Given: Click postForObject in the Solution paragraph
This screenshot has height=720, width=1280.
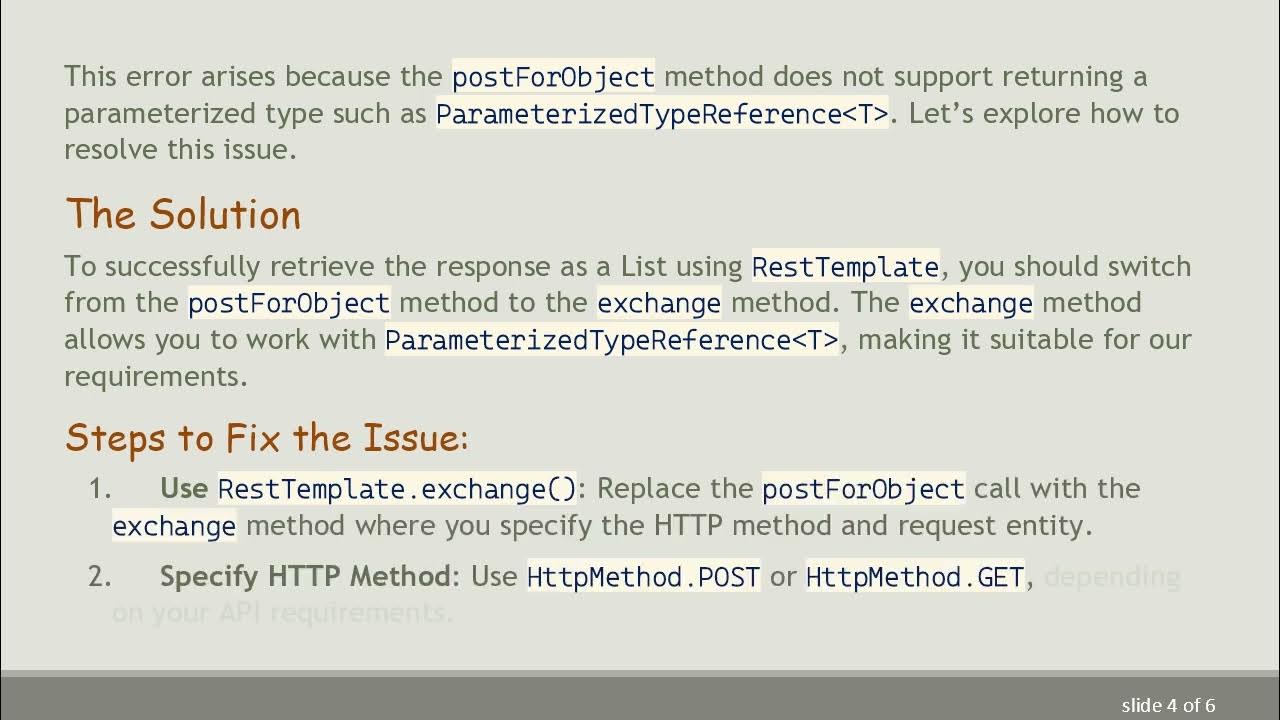Looking at the screenshot, I should 289,303.
